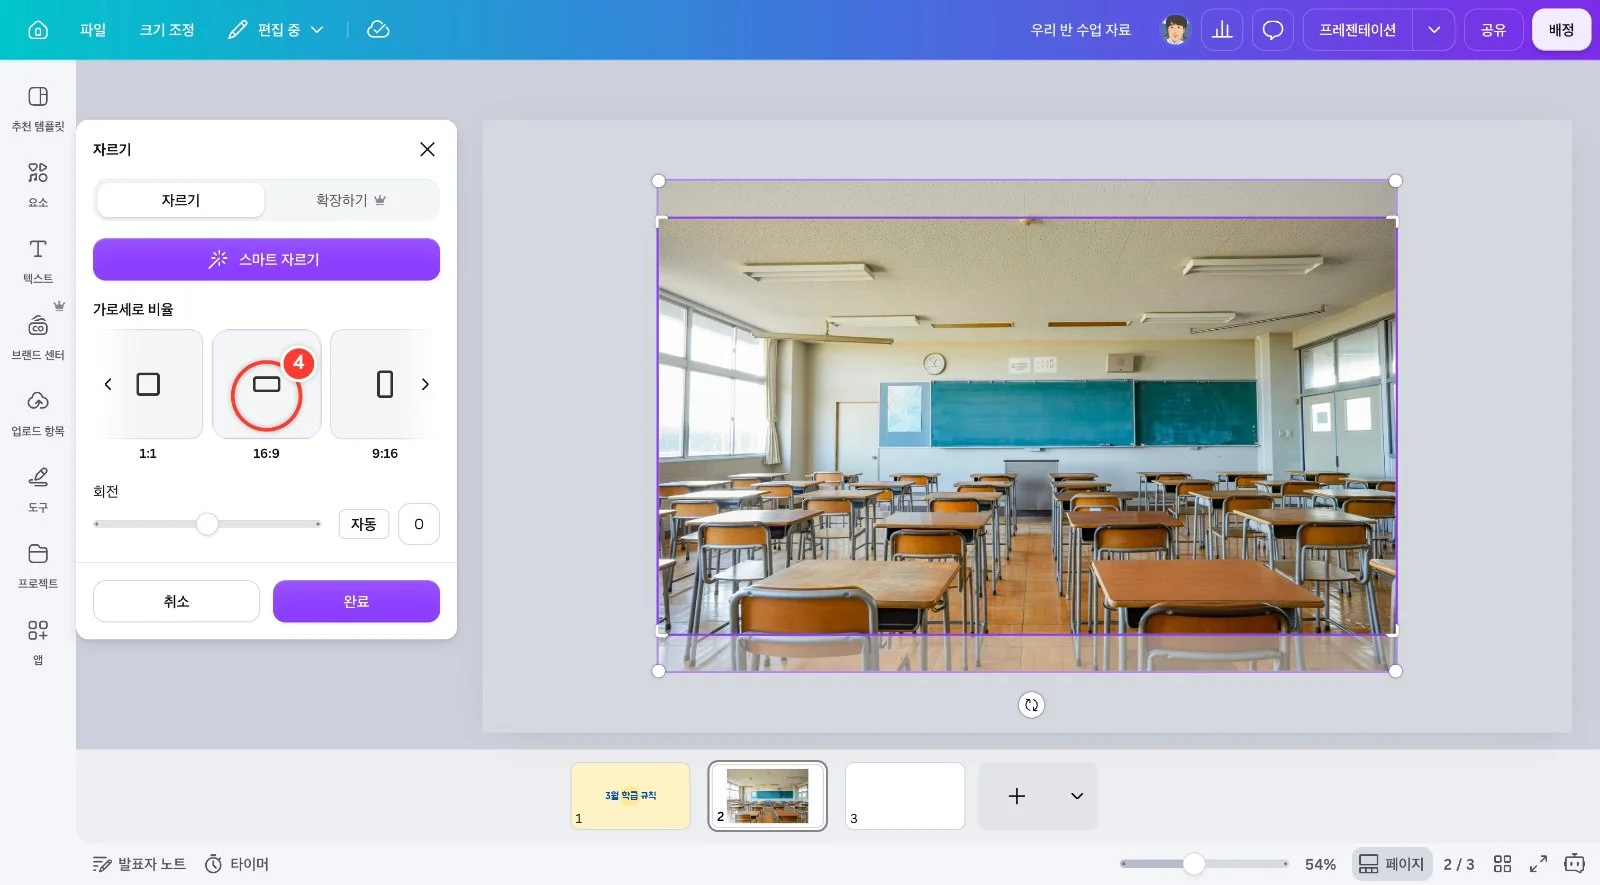Toggle the 페이지 thumbnails view

pos(1392,864)
